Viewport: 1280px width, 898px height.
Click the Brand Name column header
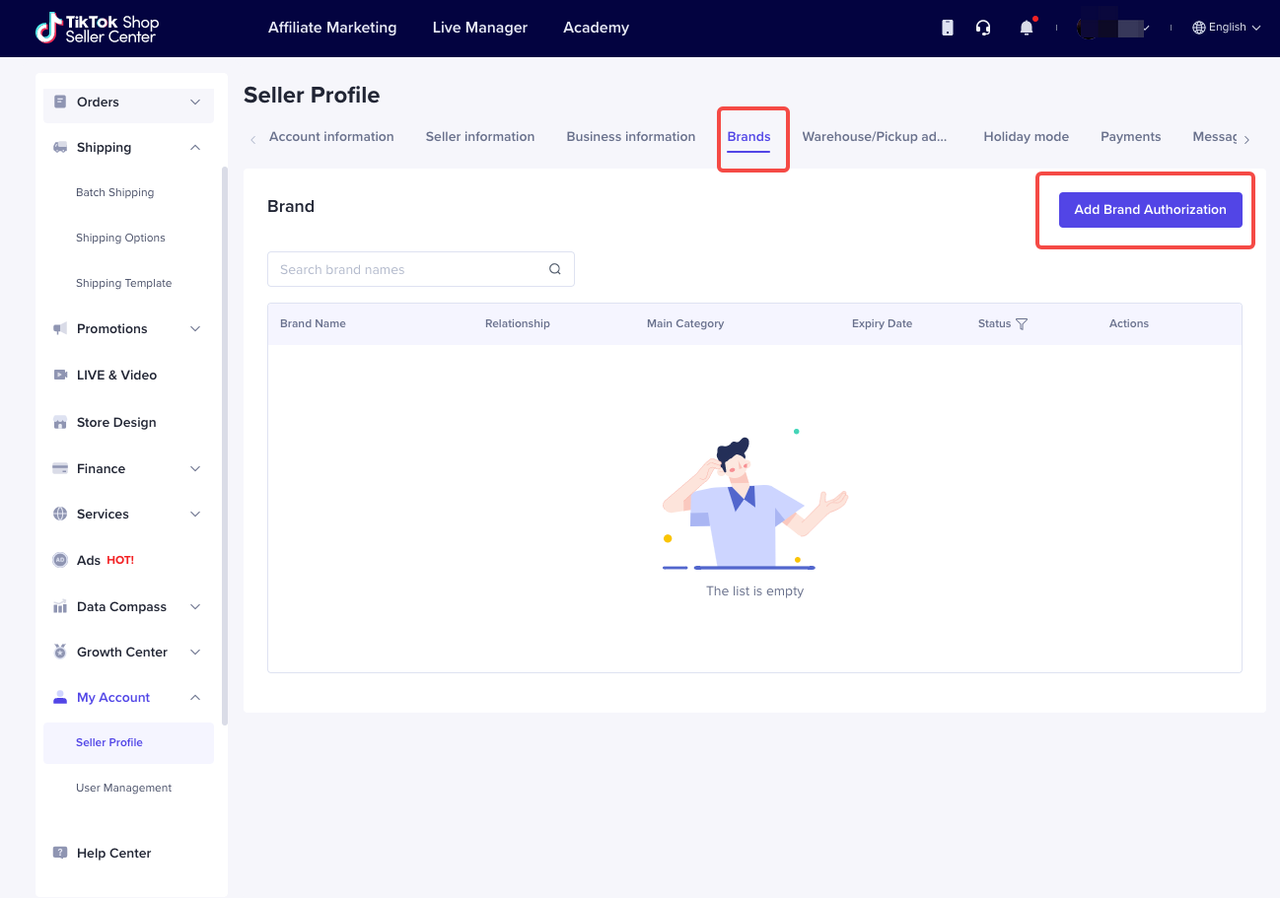coord(313,324)
